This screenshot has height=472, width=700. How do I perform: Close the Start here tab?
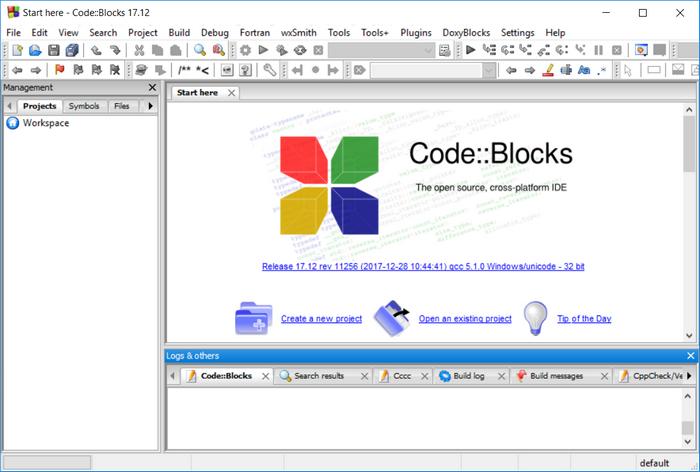point(231,93)
